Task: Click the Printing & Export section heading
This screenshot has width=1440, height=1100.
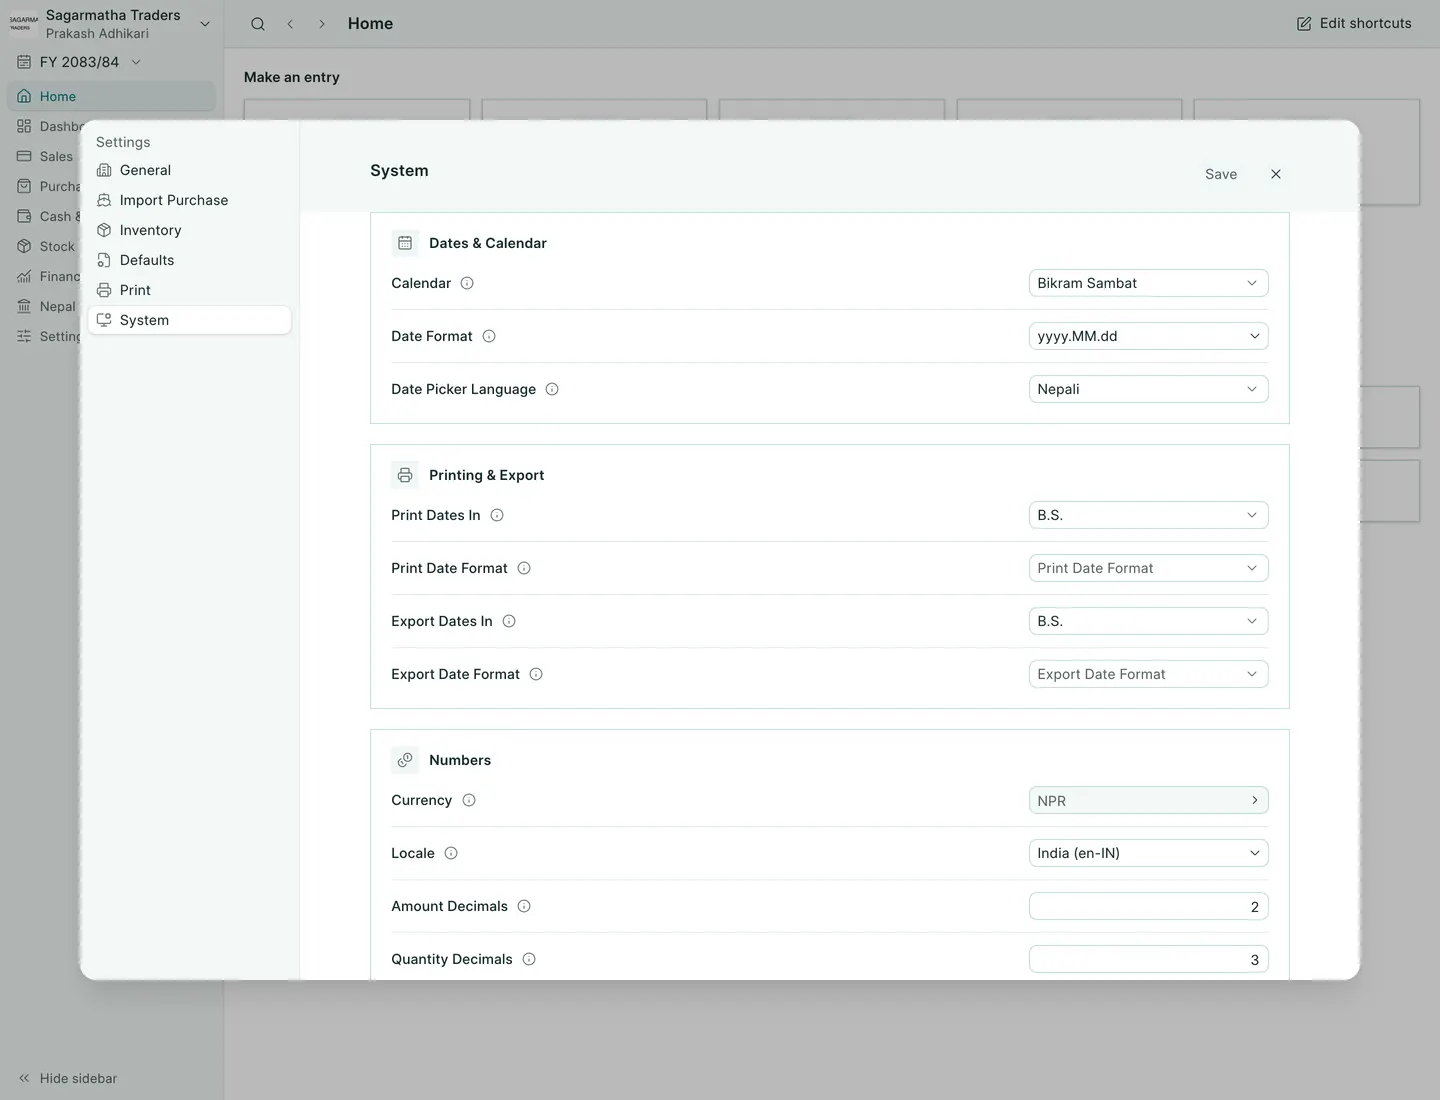Action: (486, 475)
